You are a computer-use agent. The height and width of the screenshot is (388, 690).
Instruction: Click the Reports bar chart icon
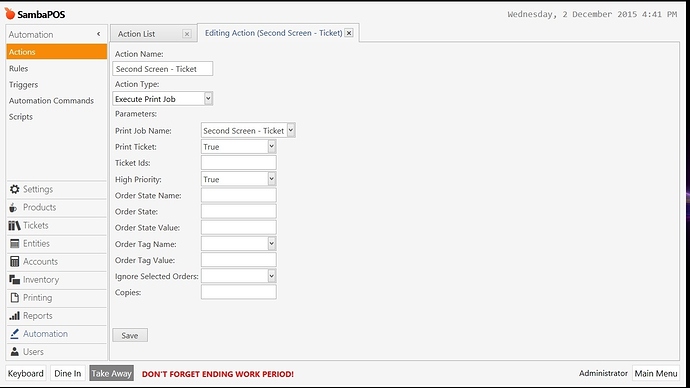15,315
